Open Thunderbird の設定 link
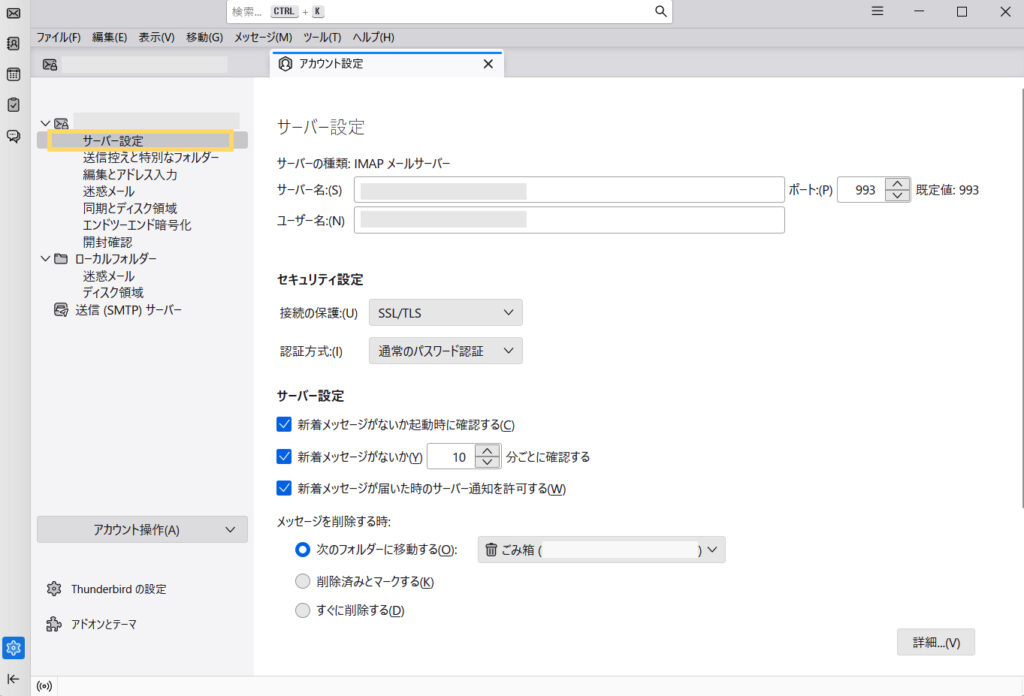Image resolution: width=1024 pixels, height=696 pixels. [x=118, y=589]
